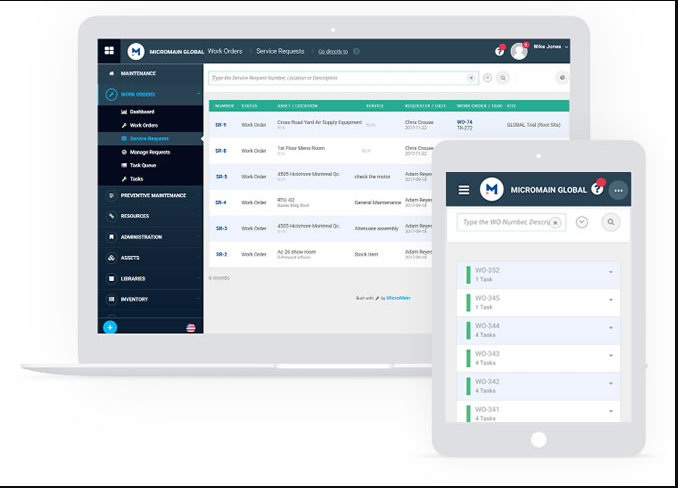Open the SR-9 service request link
678x488 pixels.
click(x=221, y=125)
